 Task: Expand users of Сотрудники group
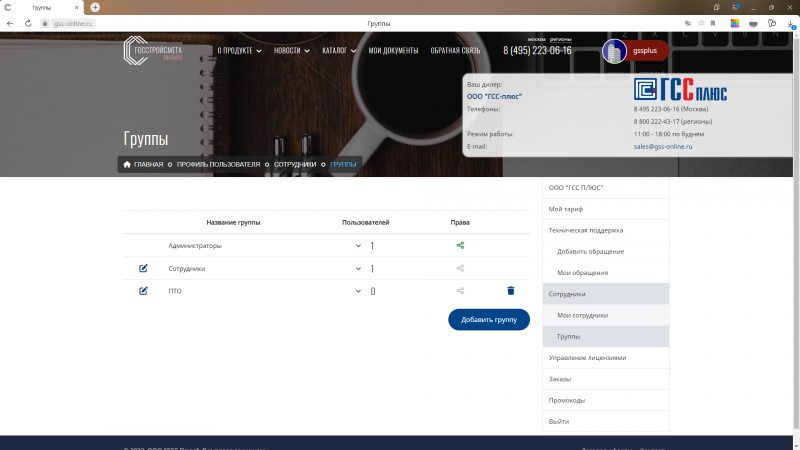358,269
